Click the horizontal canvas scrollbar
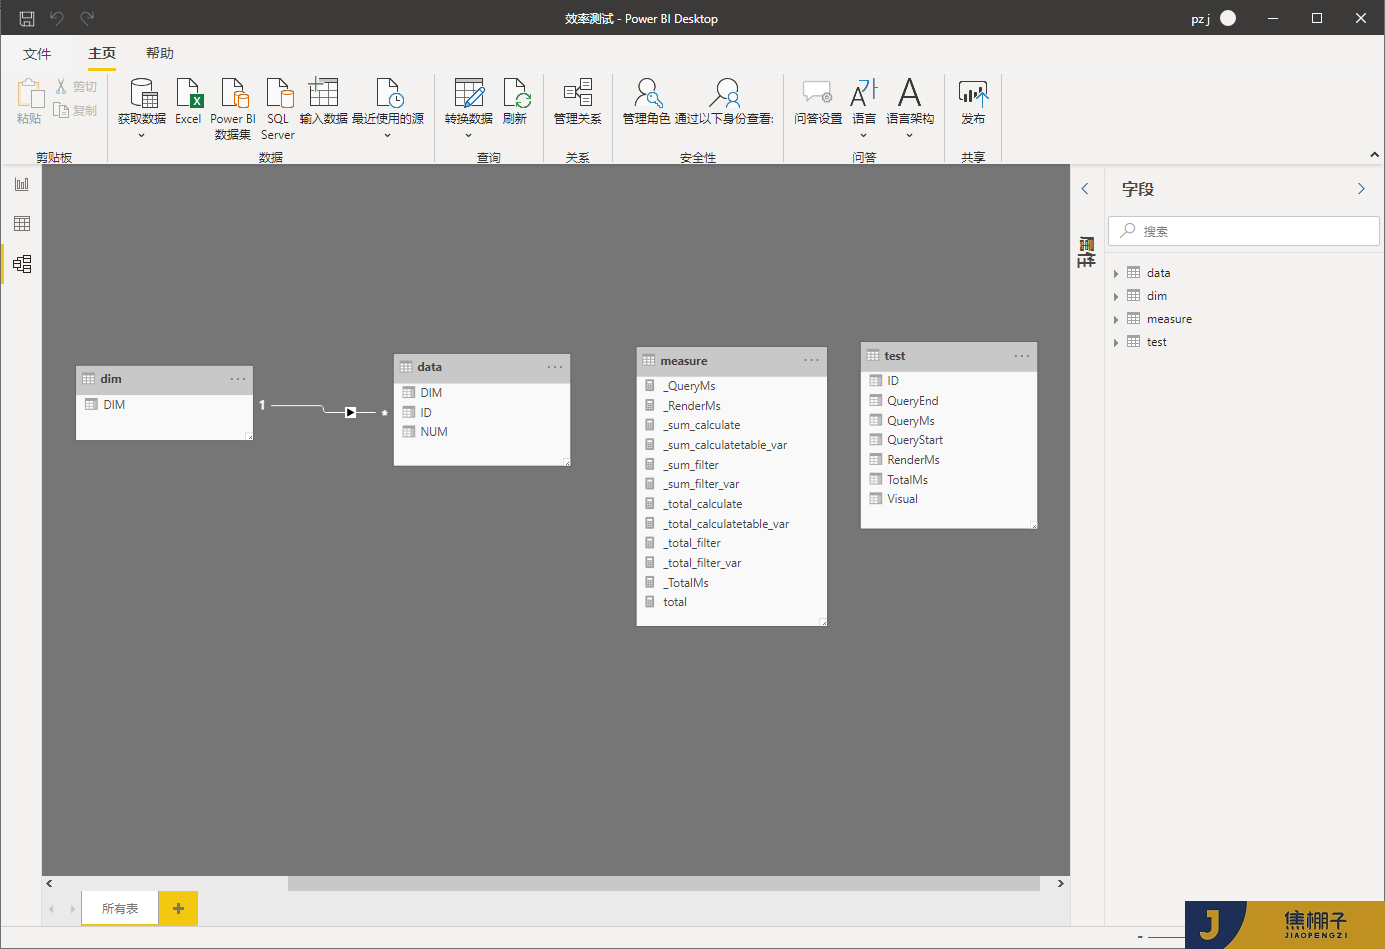 pyautogui.click(x=664, y=884)
